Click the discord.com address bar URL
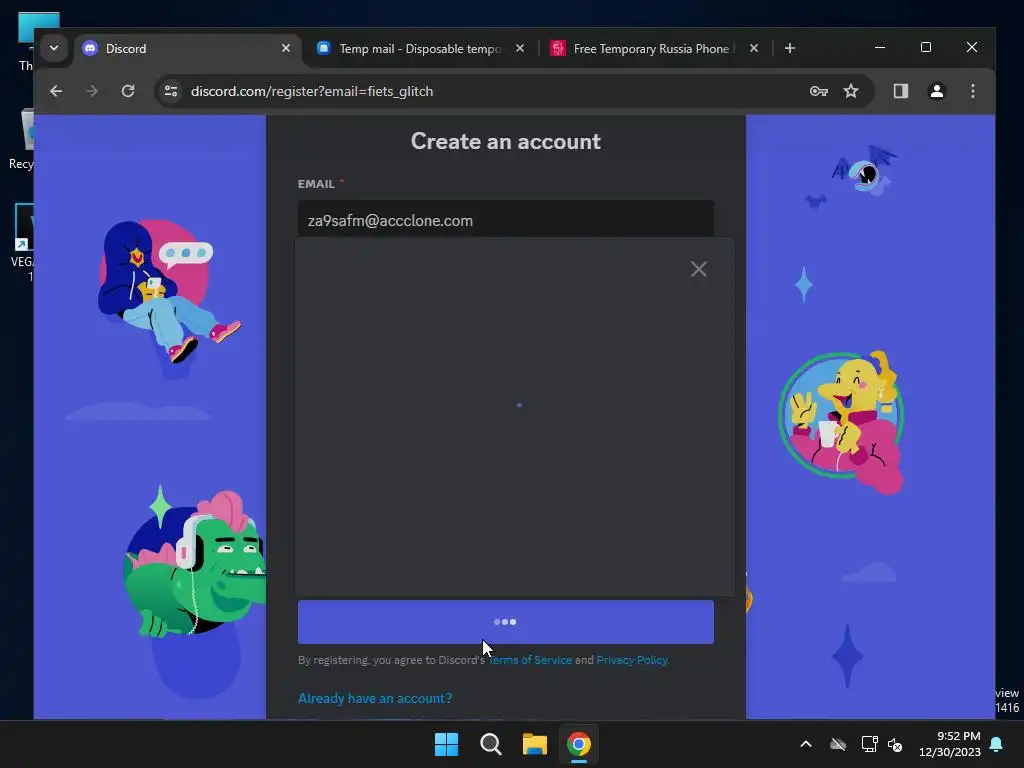1024x768 pixels. 312,91
